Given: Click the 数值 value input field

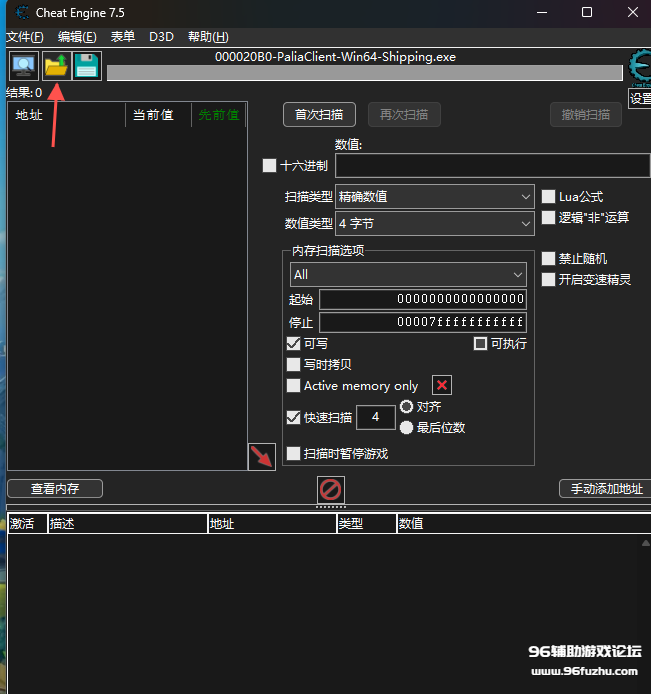Looking at the screenshot, I should [492, 166].
